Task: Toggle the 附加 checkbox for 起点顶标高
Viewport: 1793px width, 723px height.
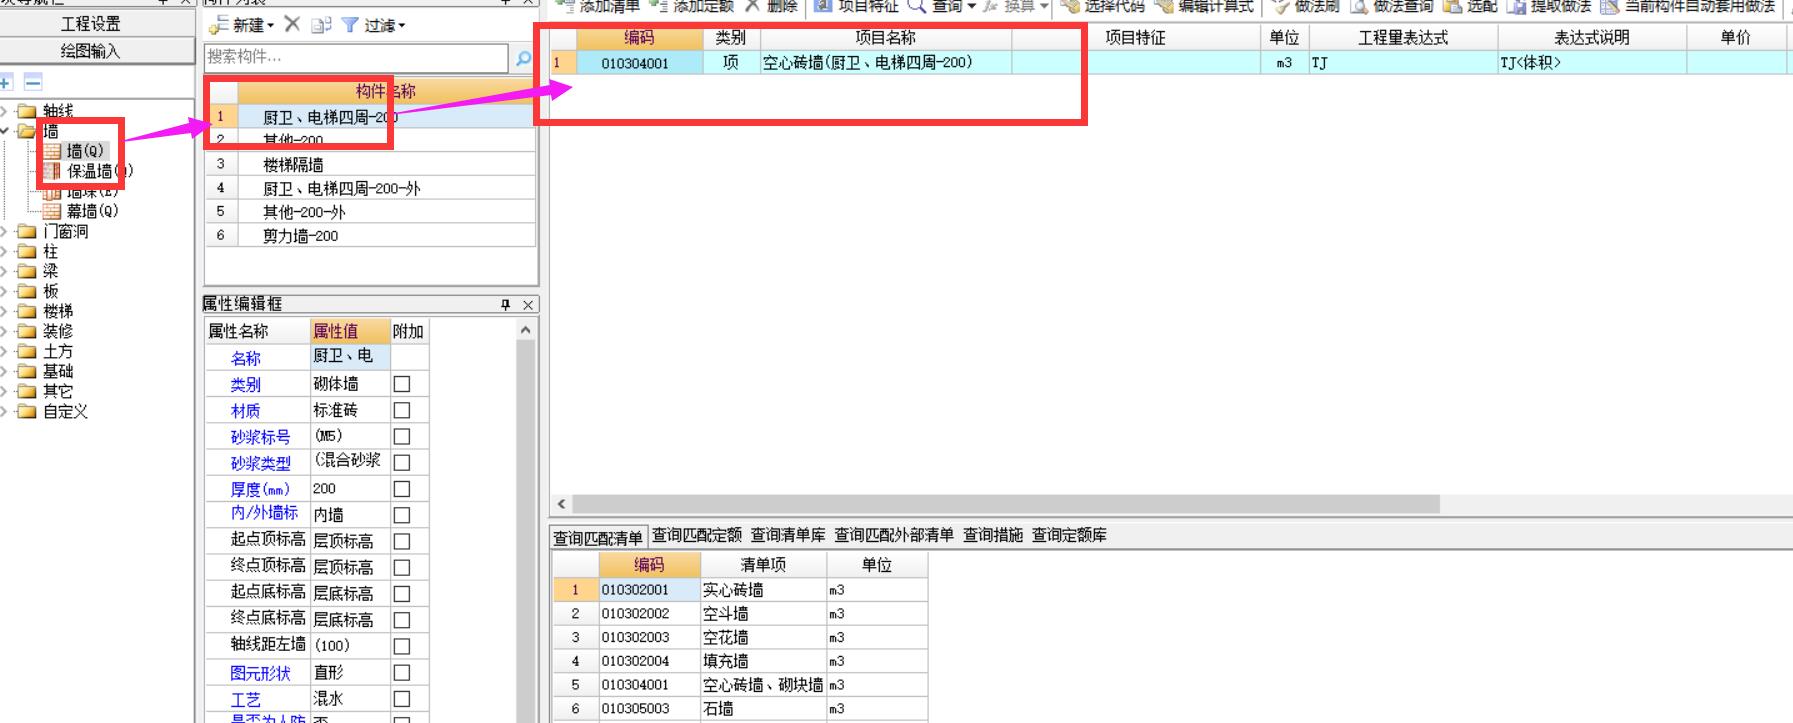Action: pyautogui.click(x=402, y=541)
